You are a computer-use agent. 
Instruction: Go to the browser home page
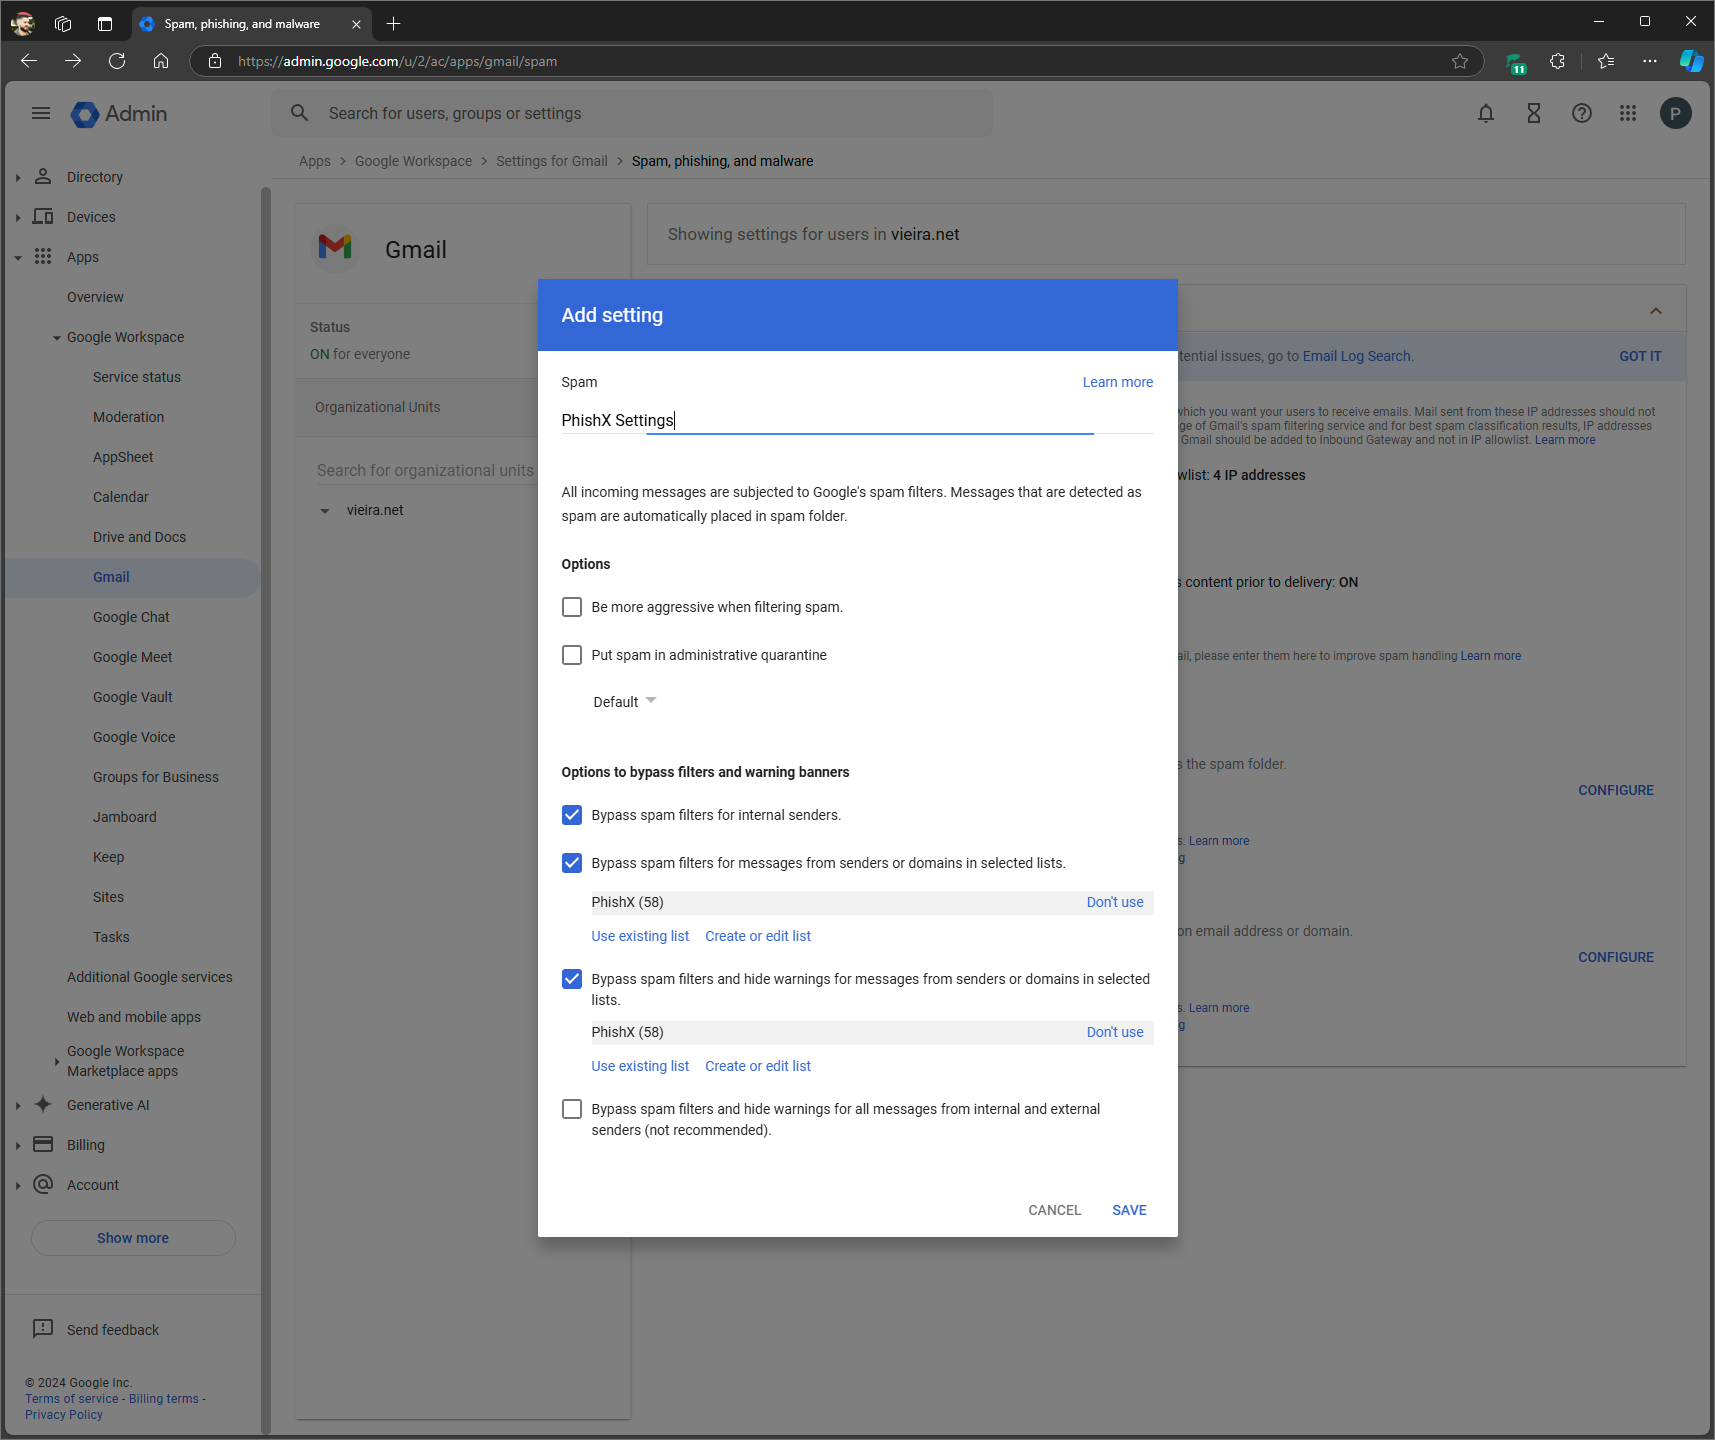[161, 61]
